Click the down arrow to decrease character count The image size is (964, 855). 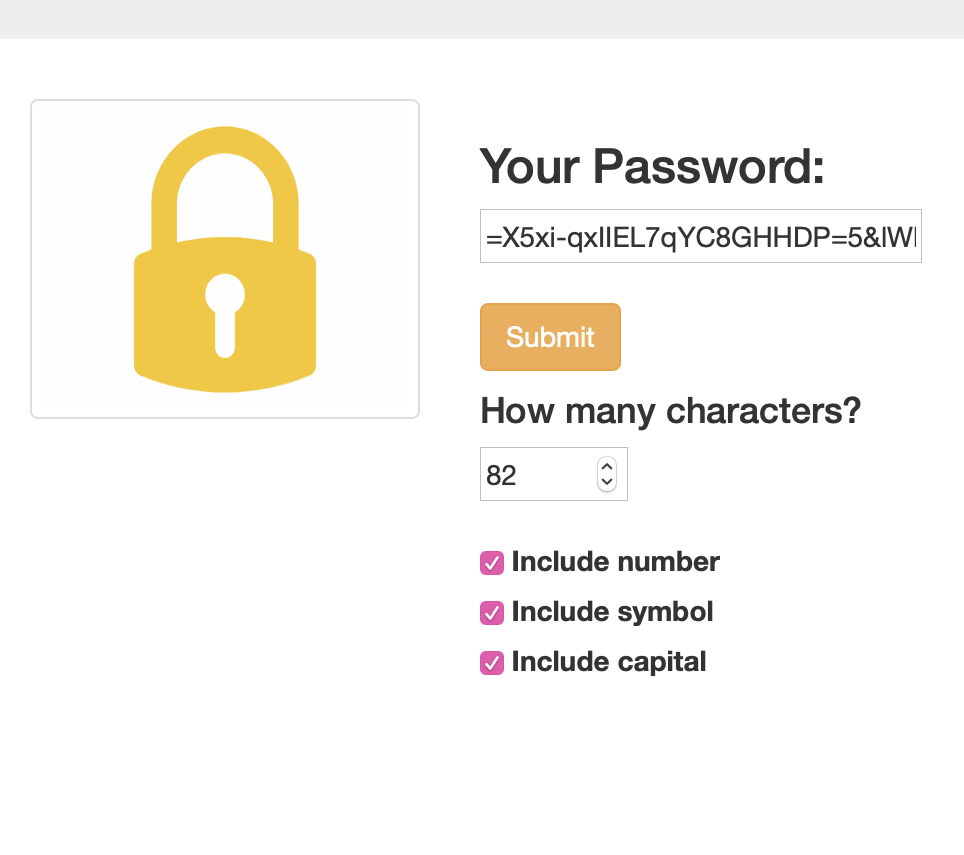(607, 482)
